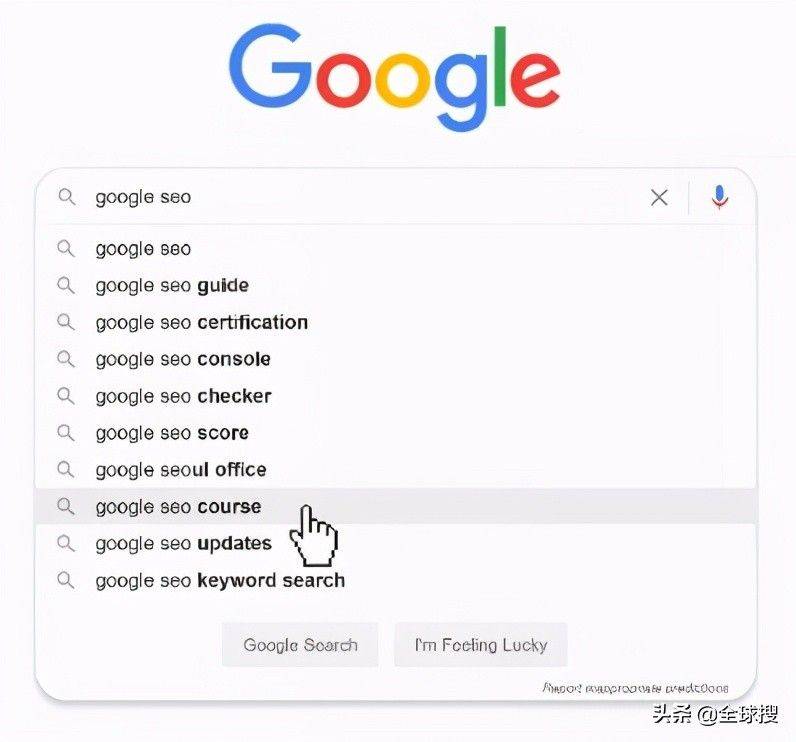
Task: Click the voice search microphone icon
Action: click(x=719, y=197)
